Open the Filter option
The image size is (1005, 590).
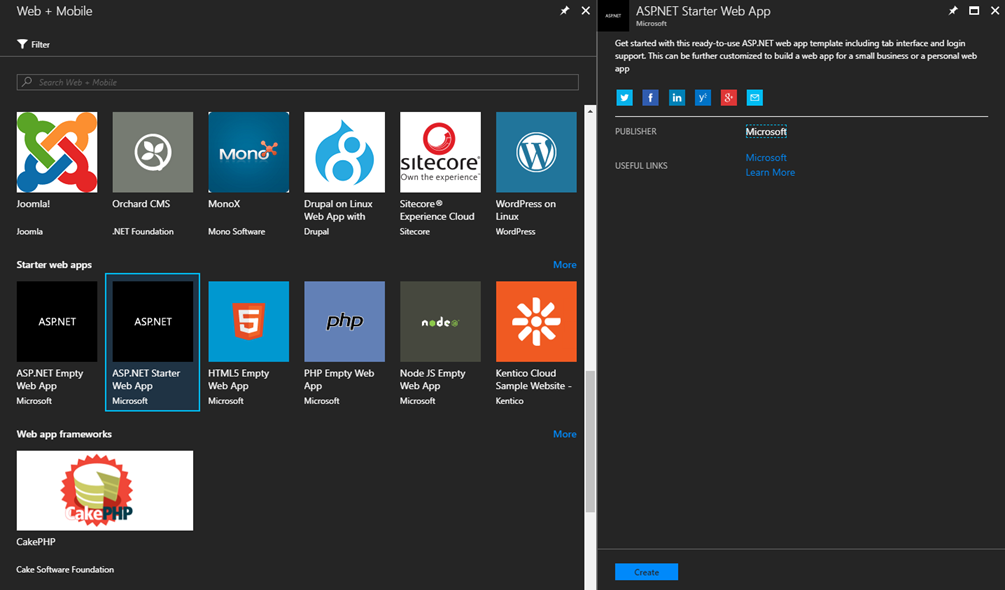33,44
